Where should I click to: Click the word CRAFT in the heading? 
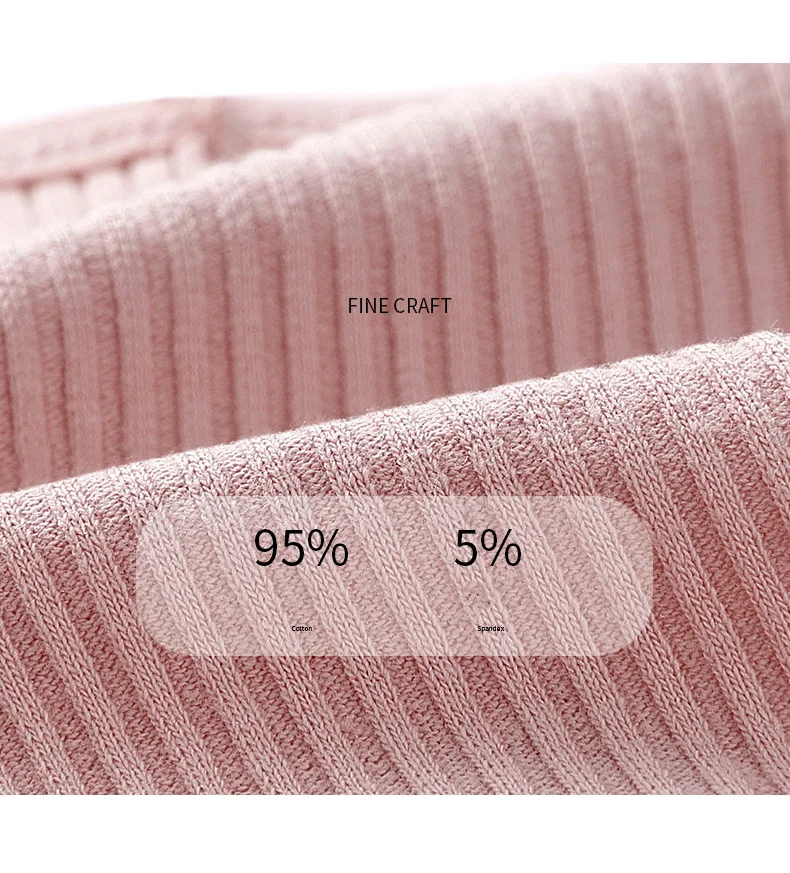(x=422, y=306)
